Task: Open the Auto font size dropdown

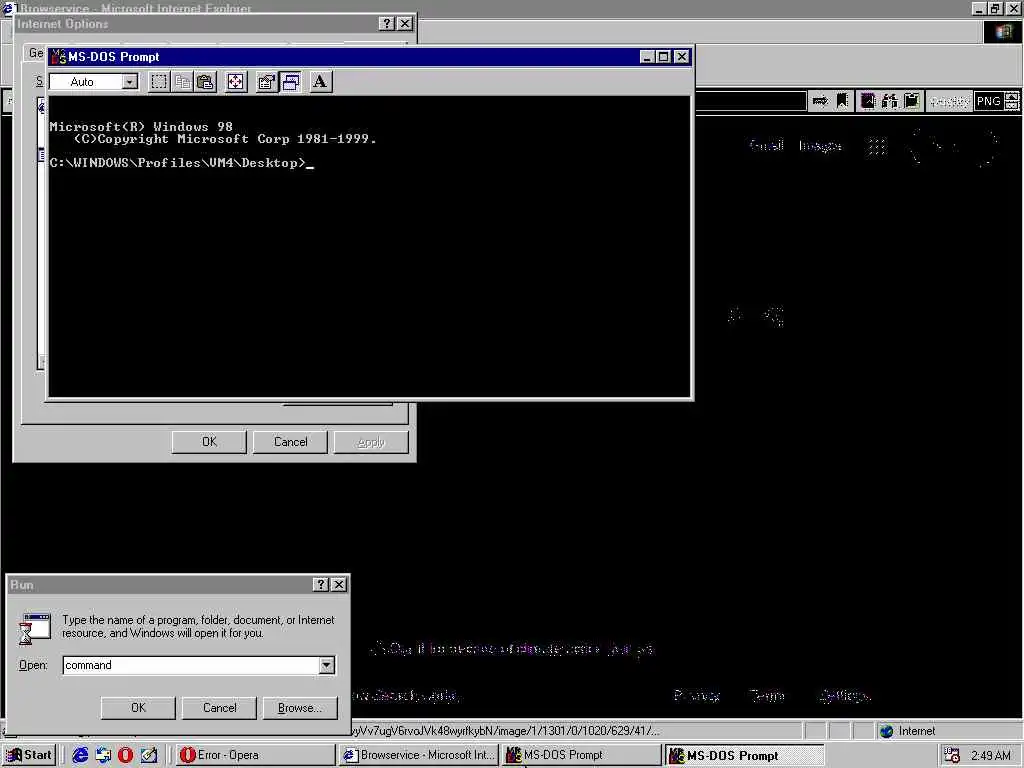Action: click(x=130, y=82)
